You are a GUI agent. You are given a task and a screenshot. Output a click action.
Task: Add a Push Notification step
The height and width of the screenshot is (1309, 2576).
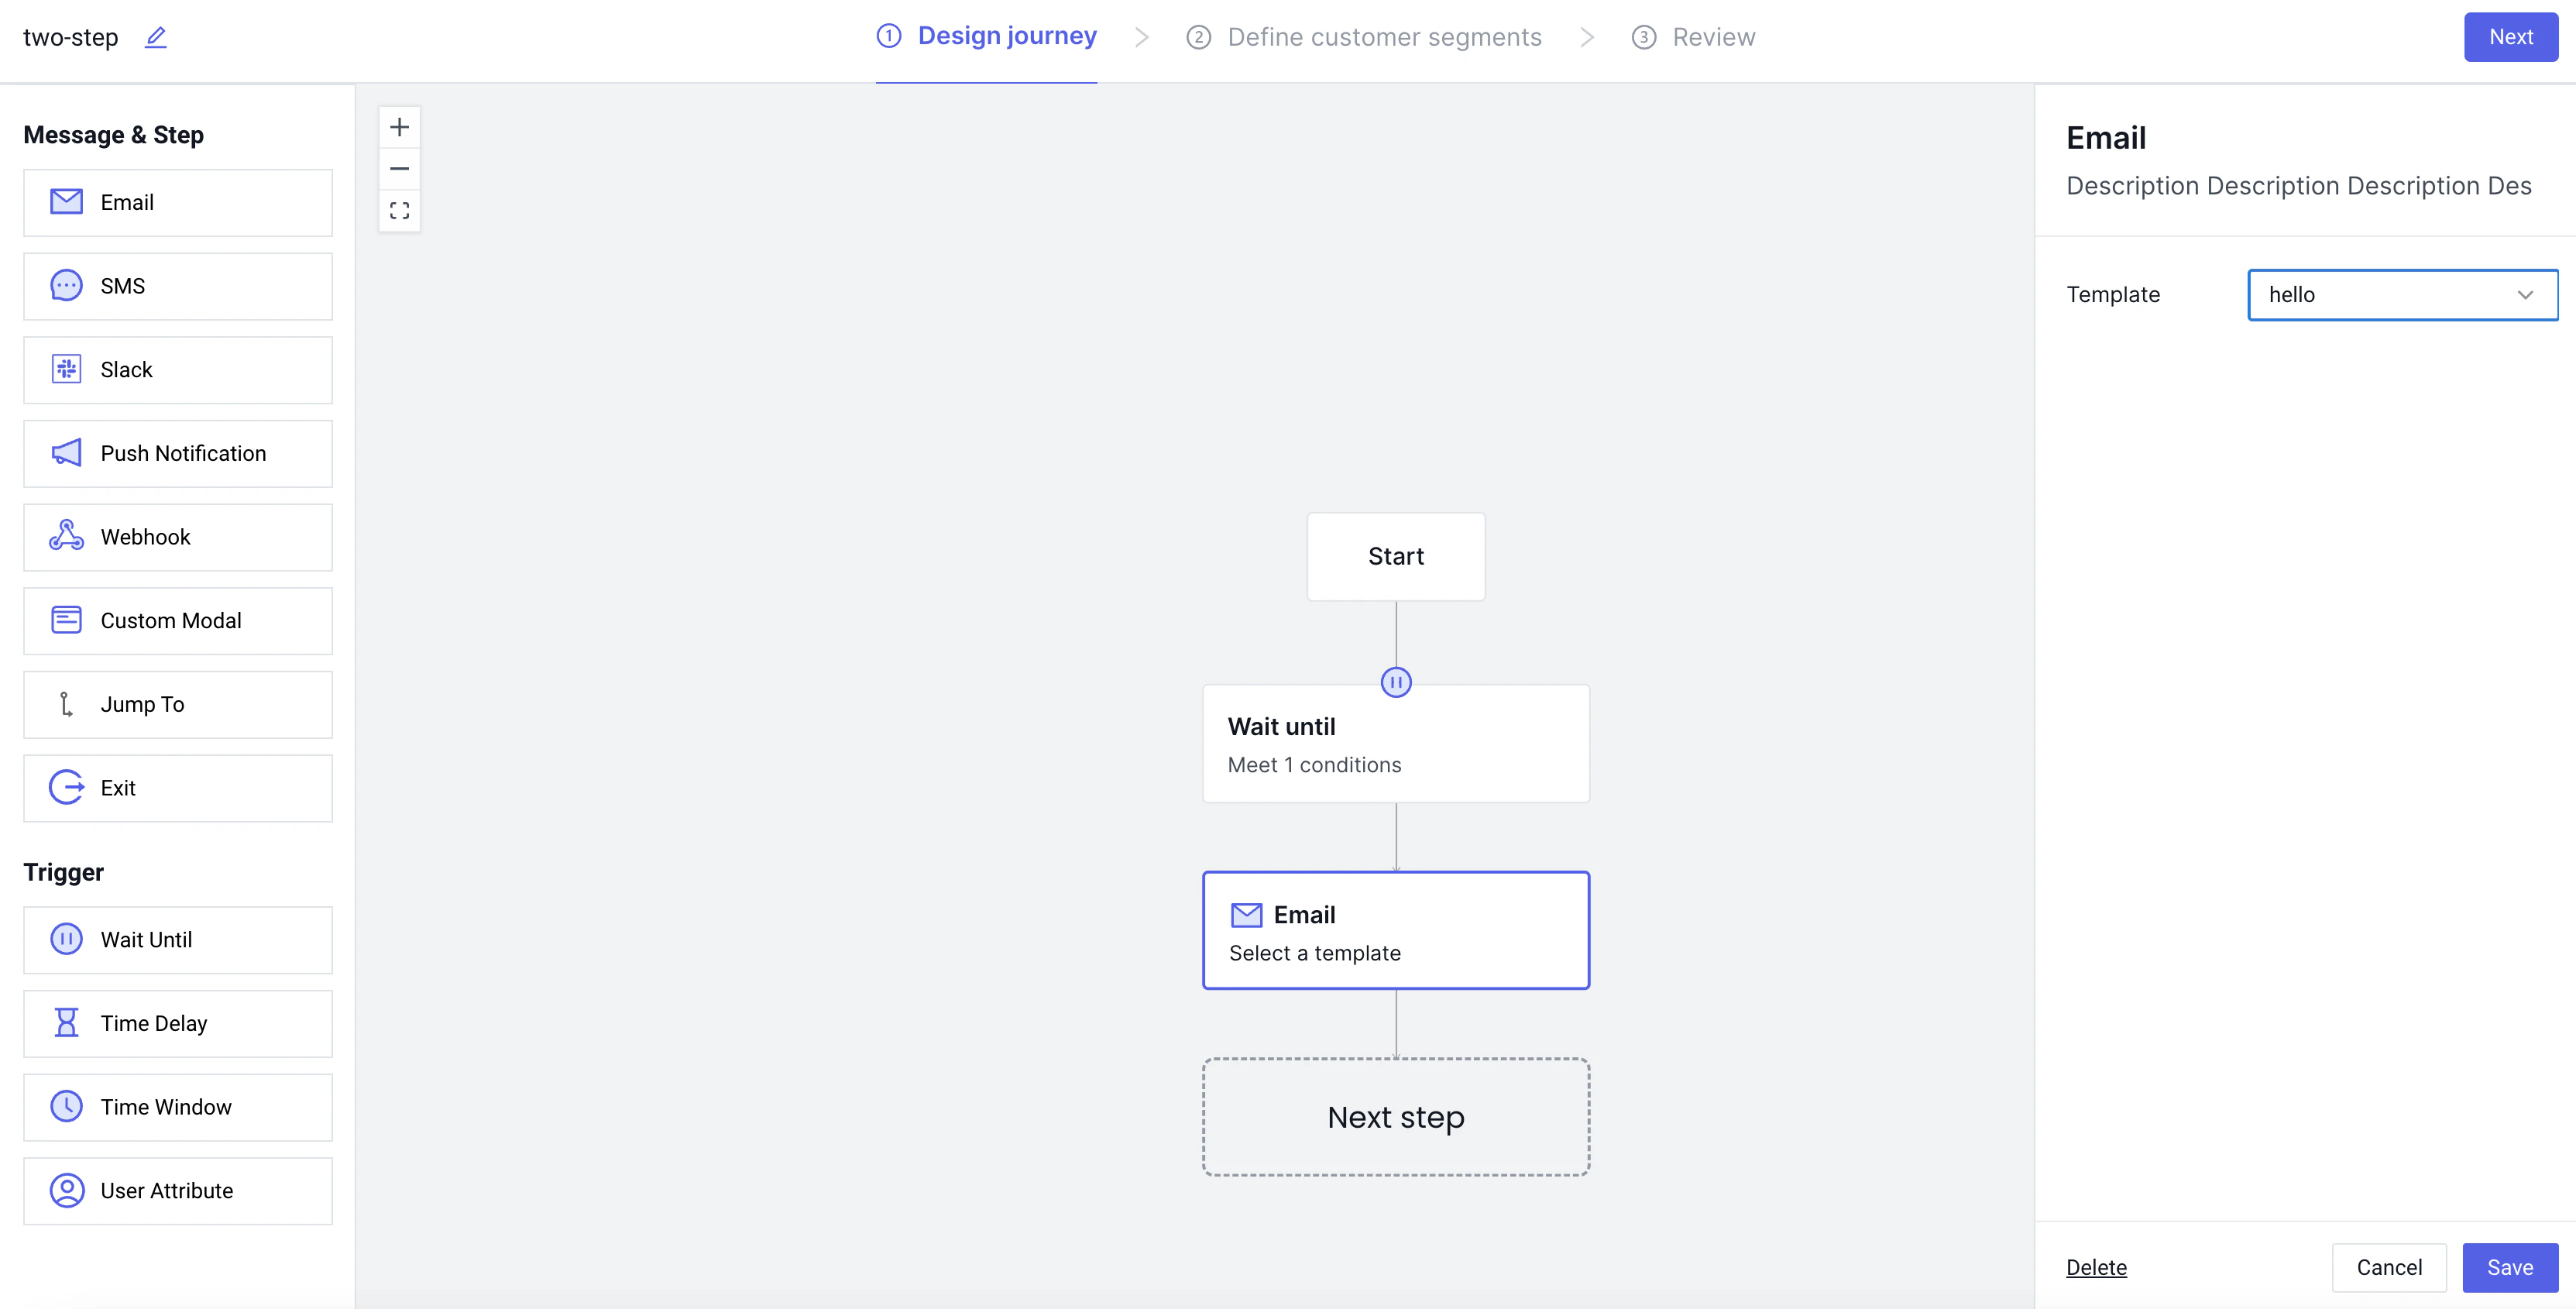coord(176,453)
